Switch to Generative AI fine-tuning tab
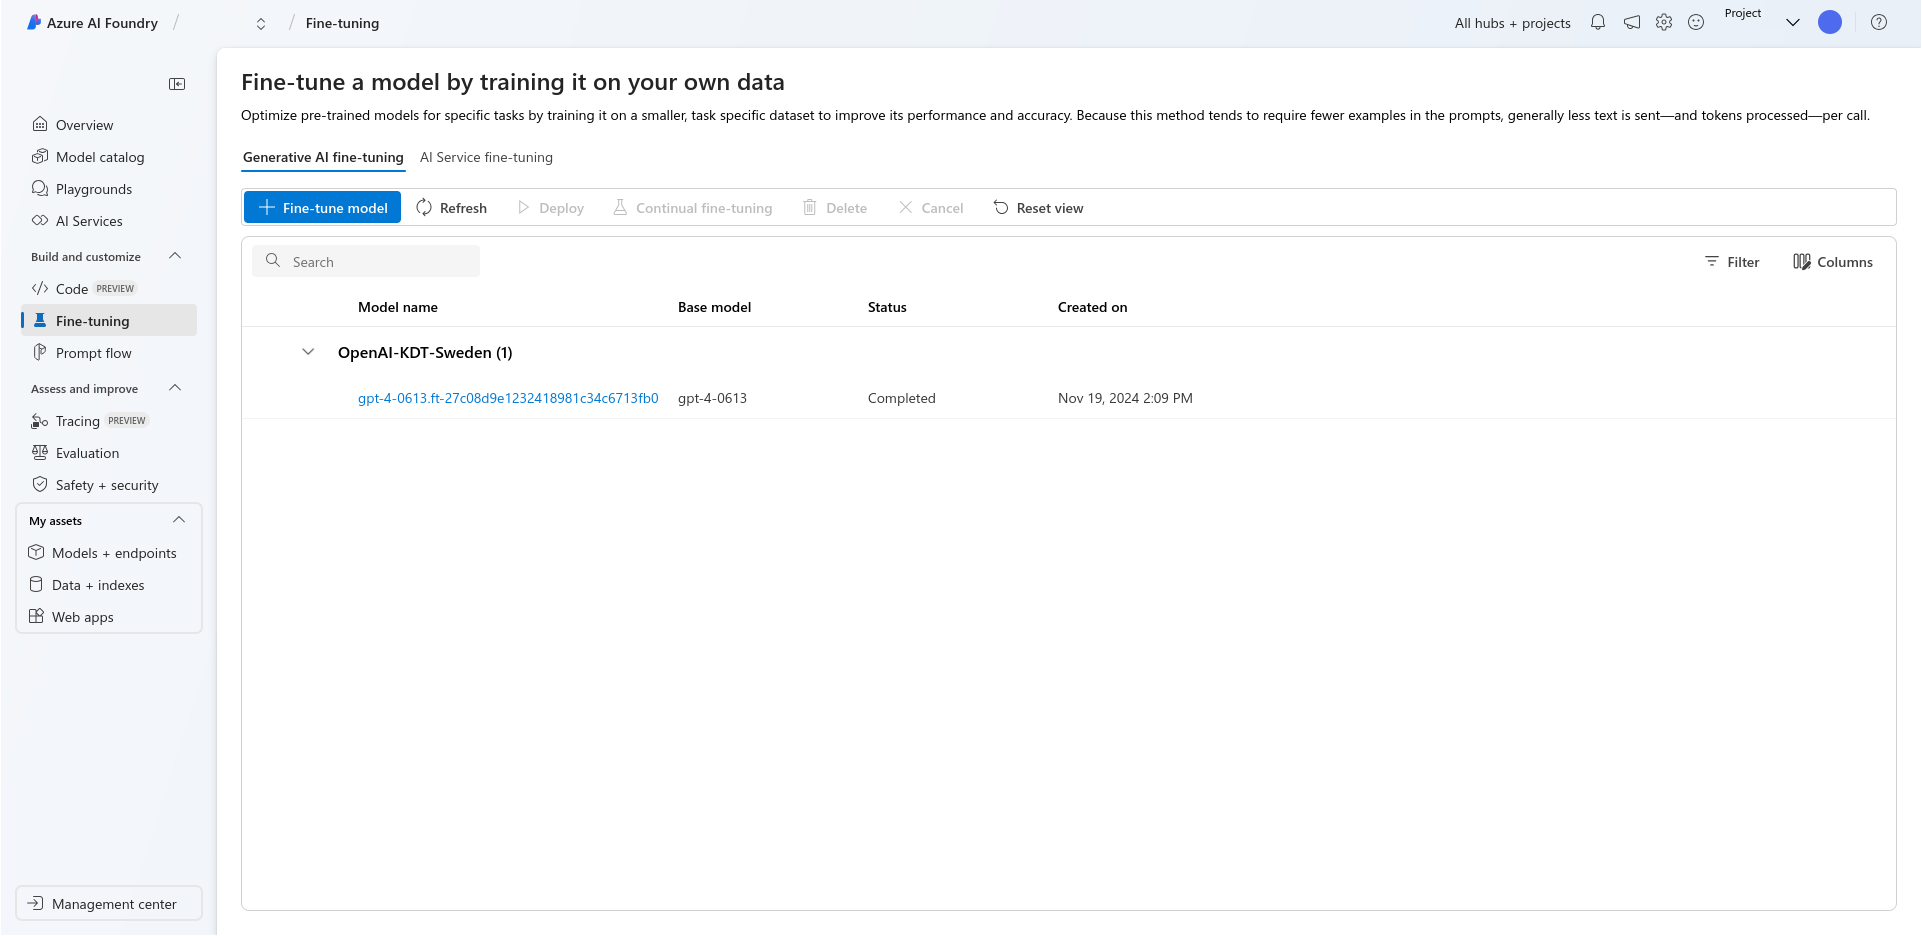This screenshot has width=1922, height=936. click(323, 157)
